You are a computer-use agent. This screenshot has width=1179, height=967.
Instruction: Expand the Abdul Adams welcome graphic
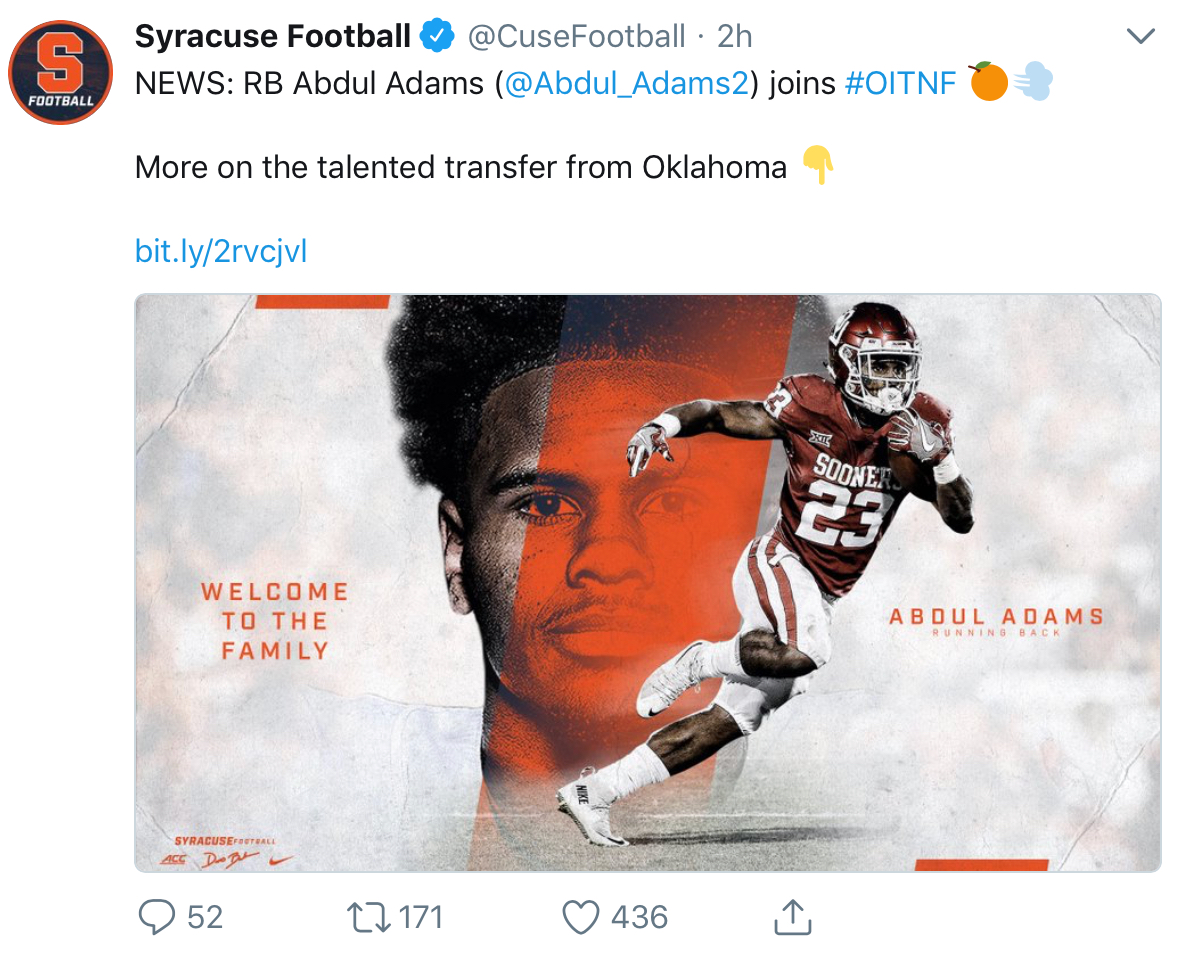click(x=648, y=582)
